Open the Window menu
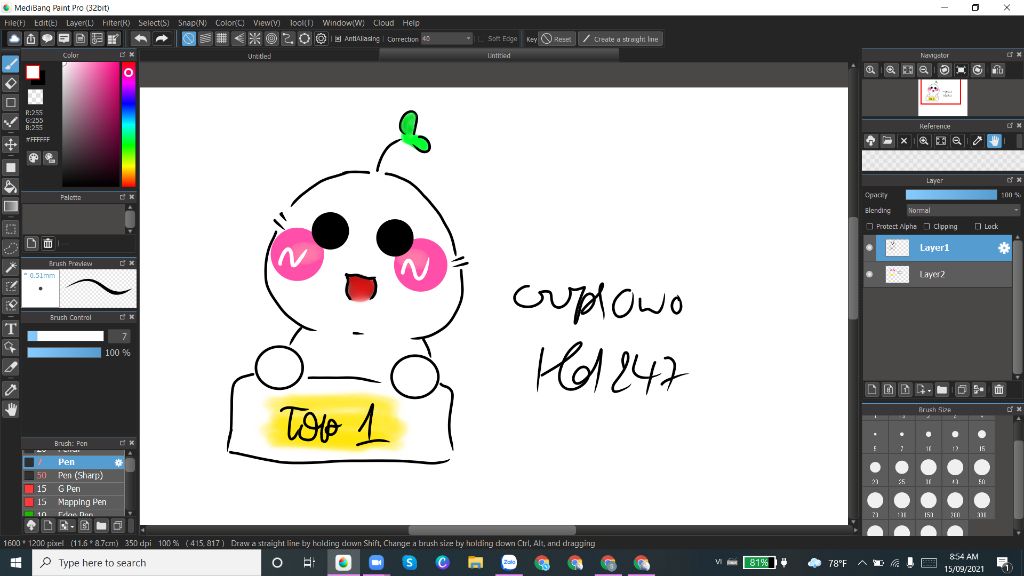The height and width of the screenshot is (576, 1024). (343, 23)
